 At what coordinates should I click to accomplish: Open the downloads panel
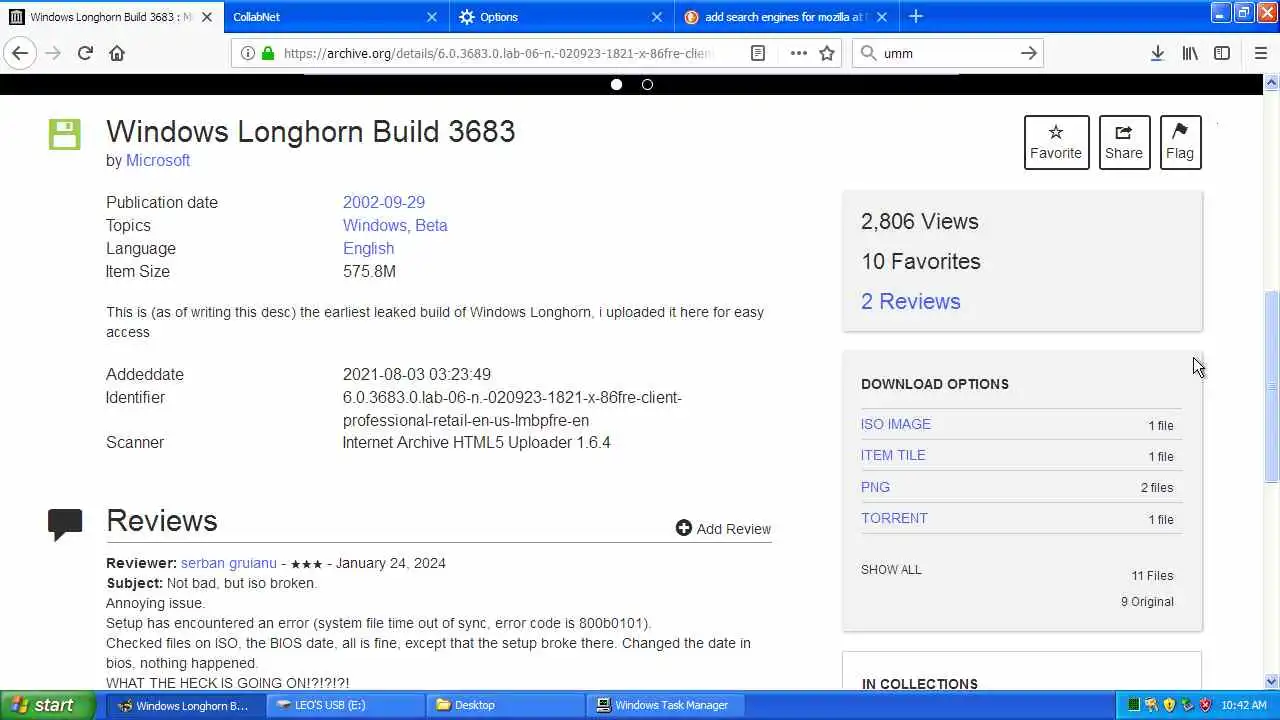pyautogui.click(x=1157, y=53)
